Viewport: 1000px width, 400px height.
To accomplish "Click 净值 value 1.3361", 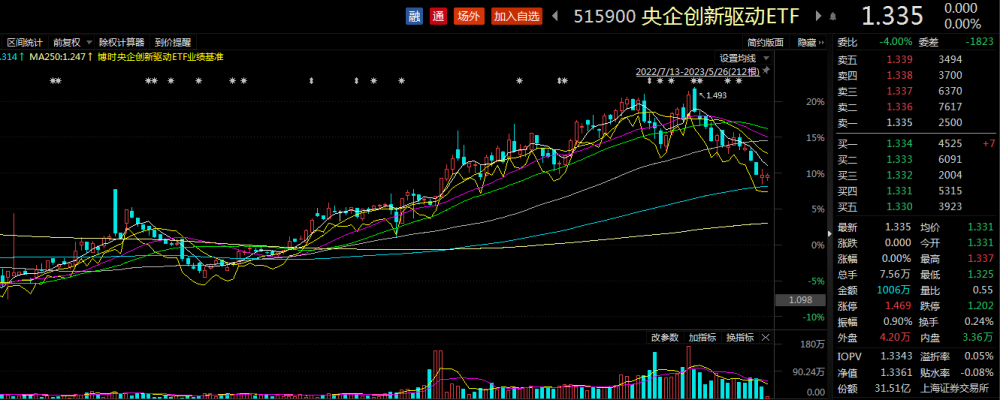I will [x=895, y=373].
